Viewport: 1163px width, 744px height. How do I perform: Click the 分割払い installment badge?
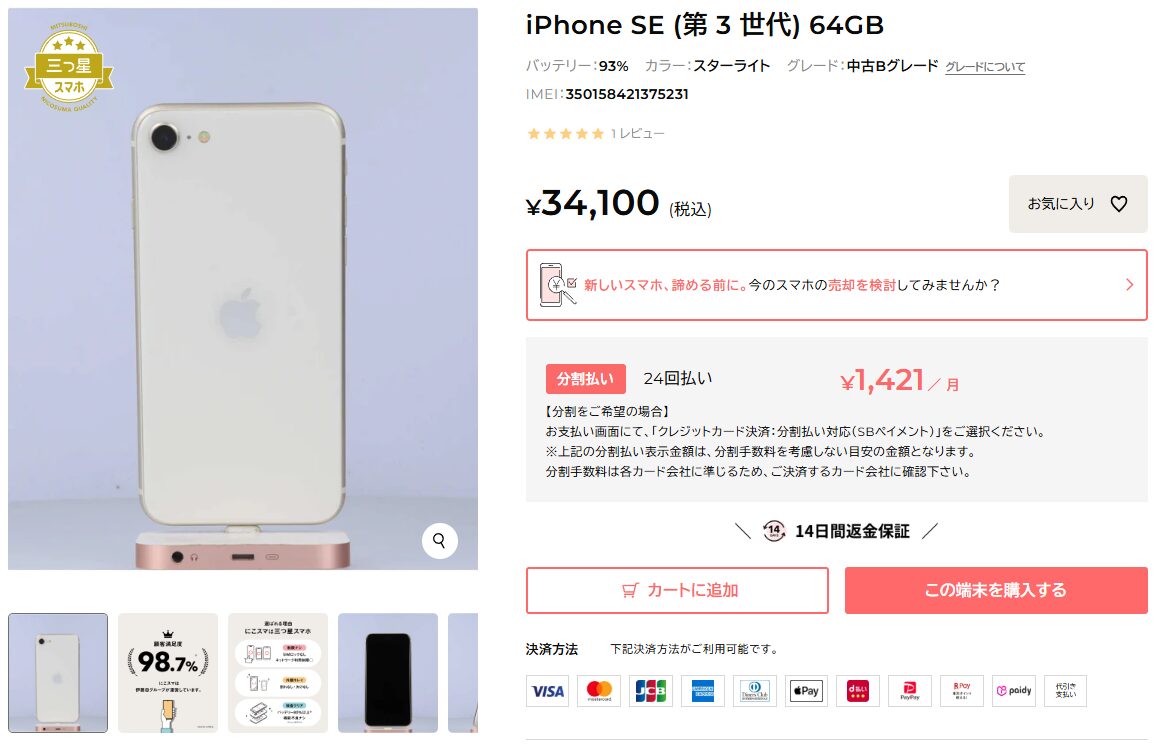tap(585, 379)
